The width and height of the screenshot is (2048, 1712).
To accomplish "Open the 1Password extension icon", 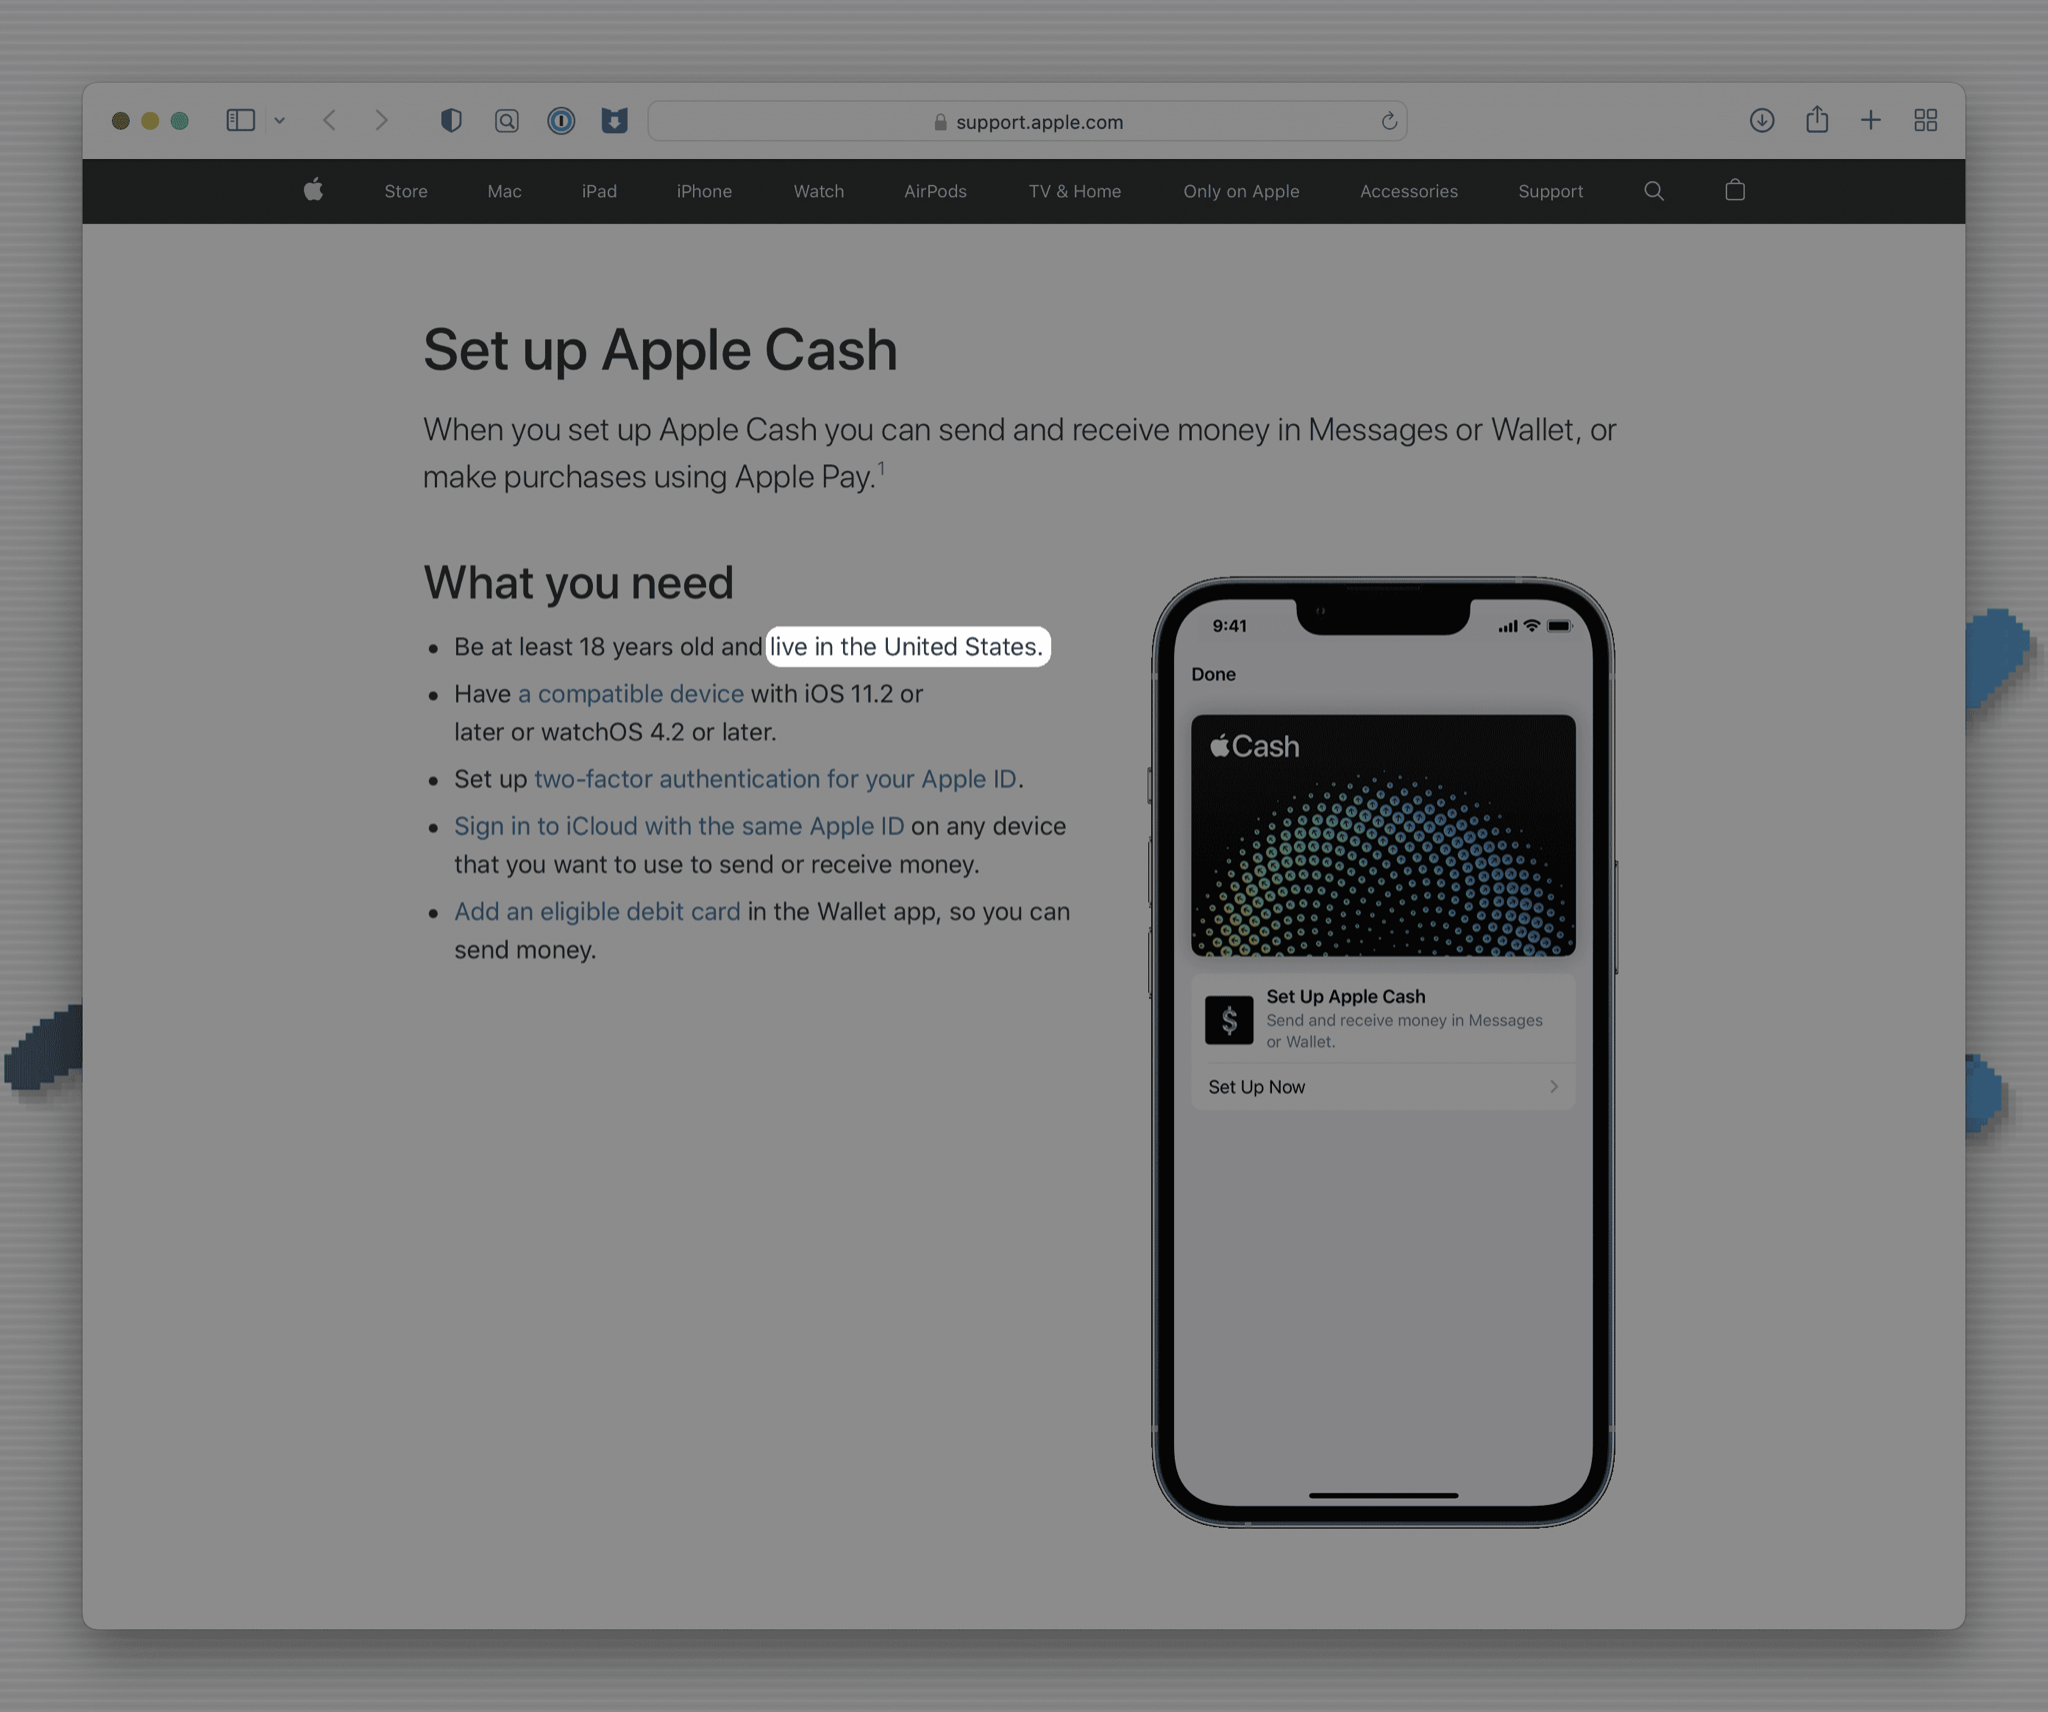I will click(561, 121).
